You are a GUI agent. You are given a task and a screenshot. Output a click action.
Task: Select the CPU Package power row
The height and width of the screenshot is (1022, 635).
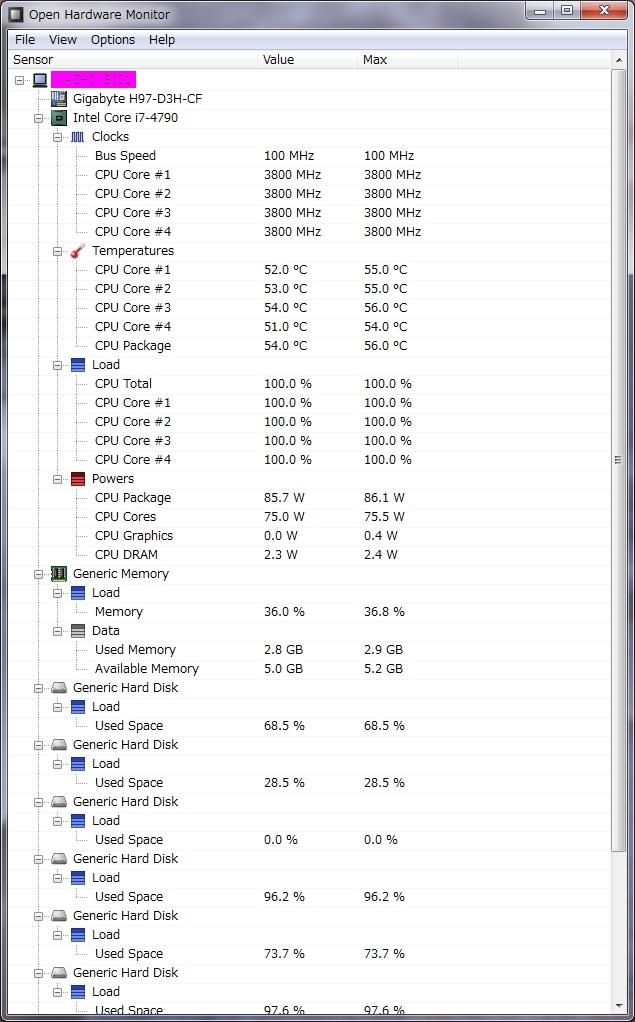309,498
